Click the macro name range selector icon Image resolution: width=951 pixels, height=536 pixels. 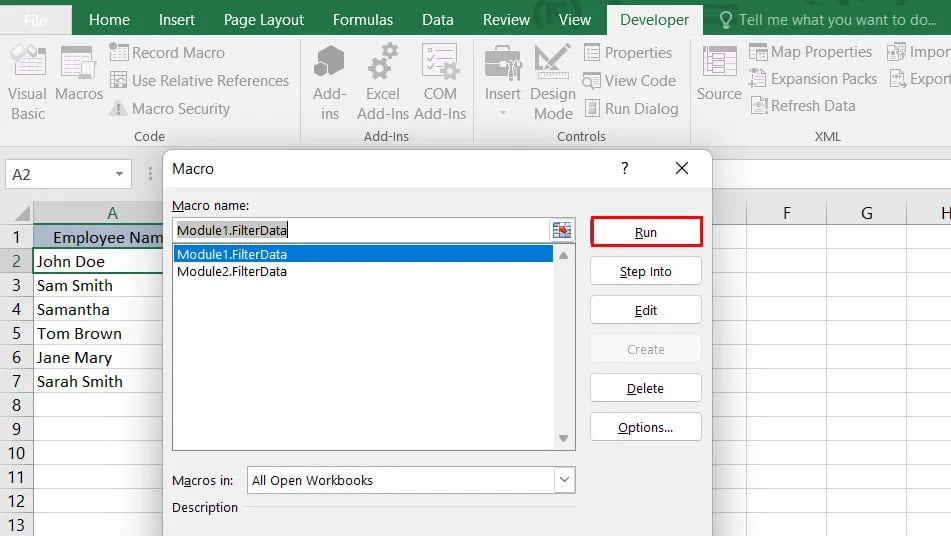[x=562, y=231]
